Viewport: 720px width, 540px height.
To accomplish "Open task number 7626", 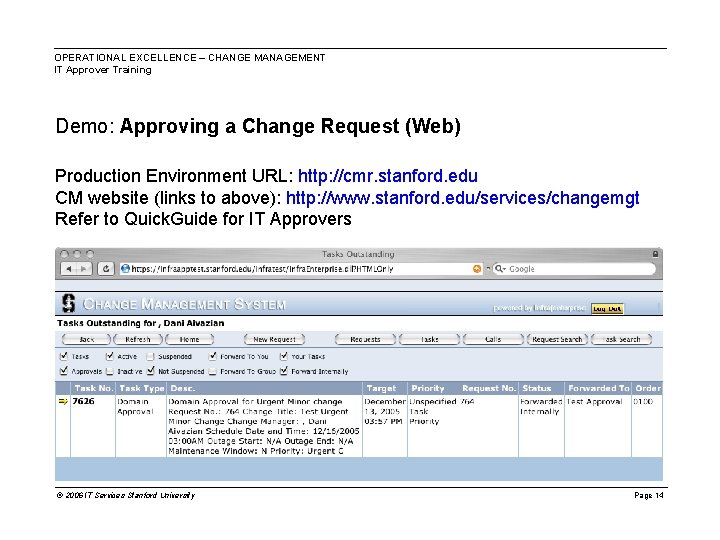I will coord(83,401).
